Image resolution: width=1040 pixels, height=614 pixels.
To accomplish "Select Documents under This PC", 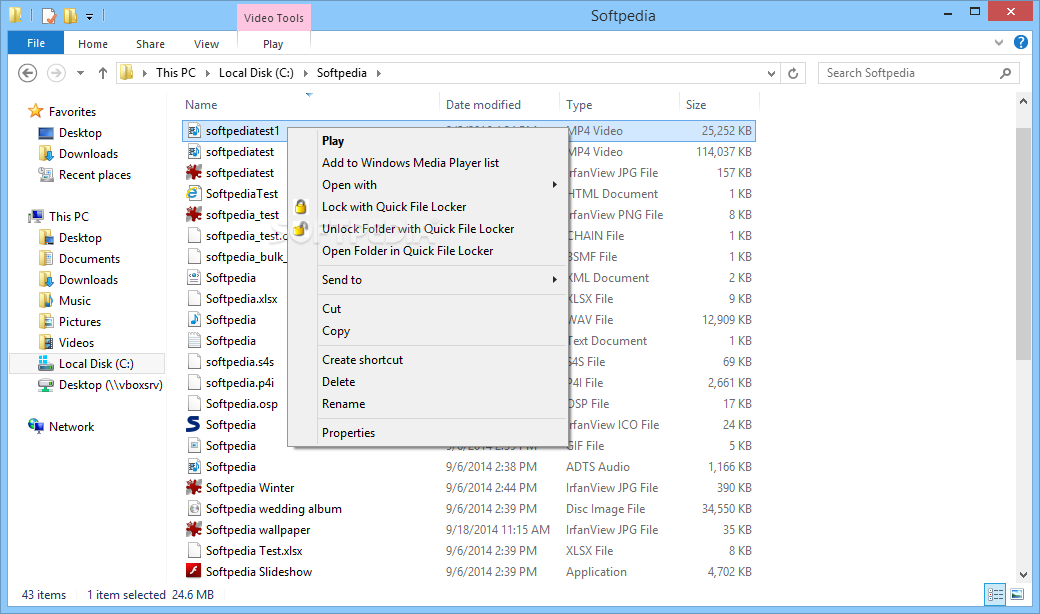I will 89,259.
